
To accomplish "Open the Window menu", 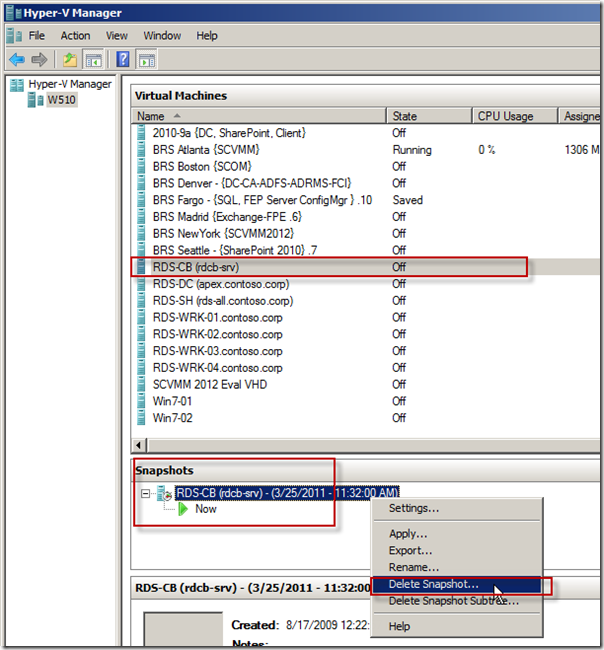I will tap(162, 36).
